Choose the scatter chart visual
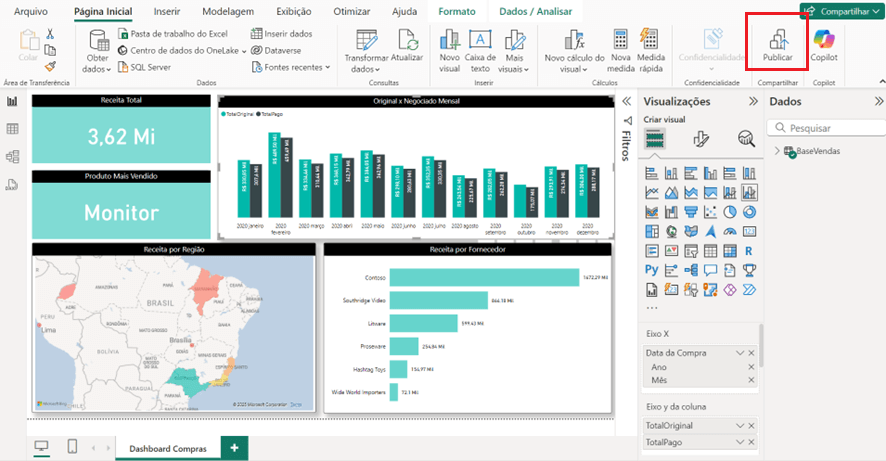This screenshot has height=461, width=886. click(710, 212)
